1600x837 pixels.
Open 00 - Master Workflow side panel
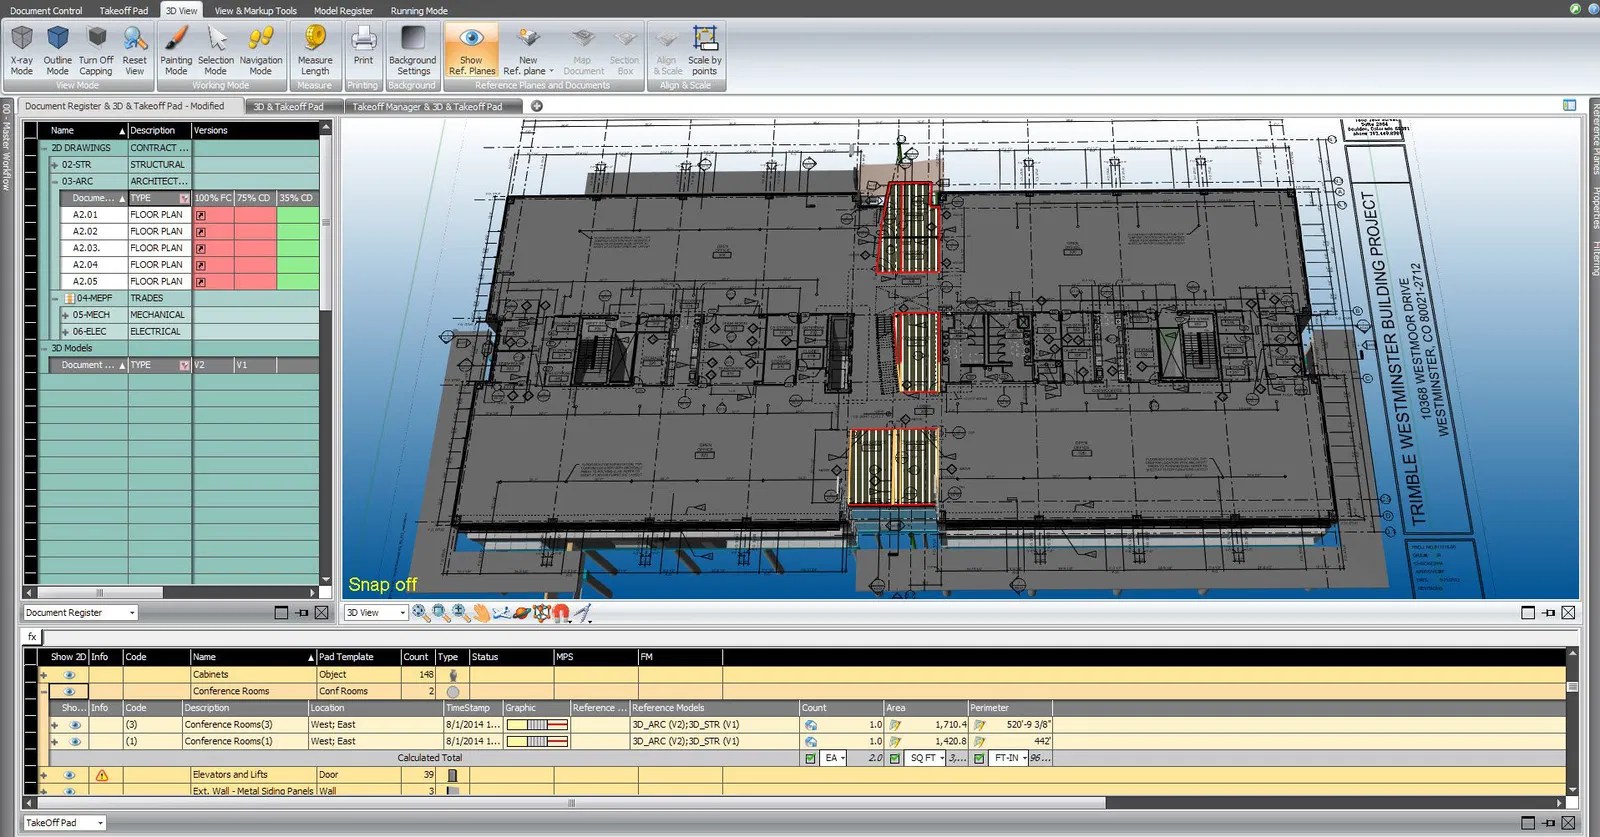pos(7,147)
